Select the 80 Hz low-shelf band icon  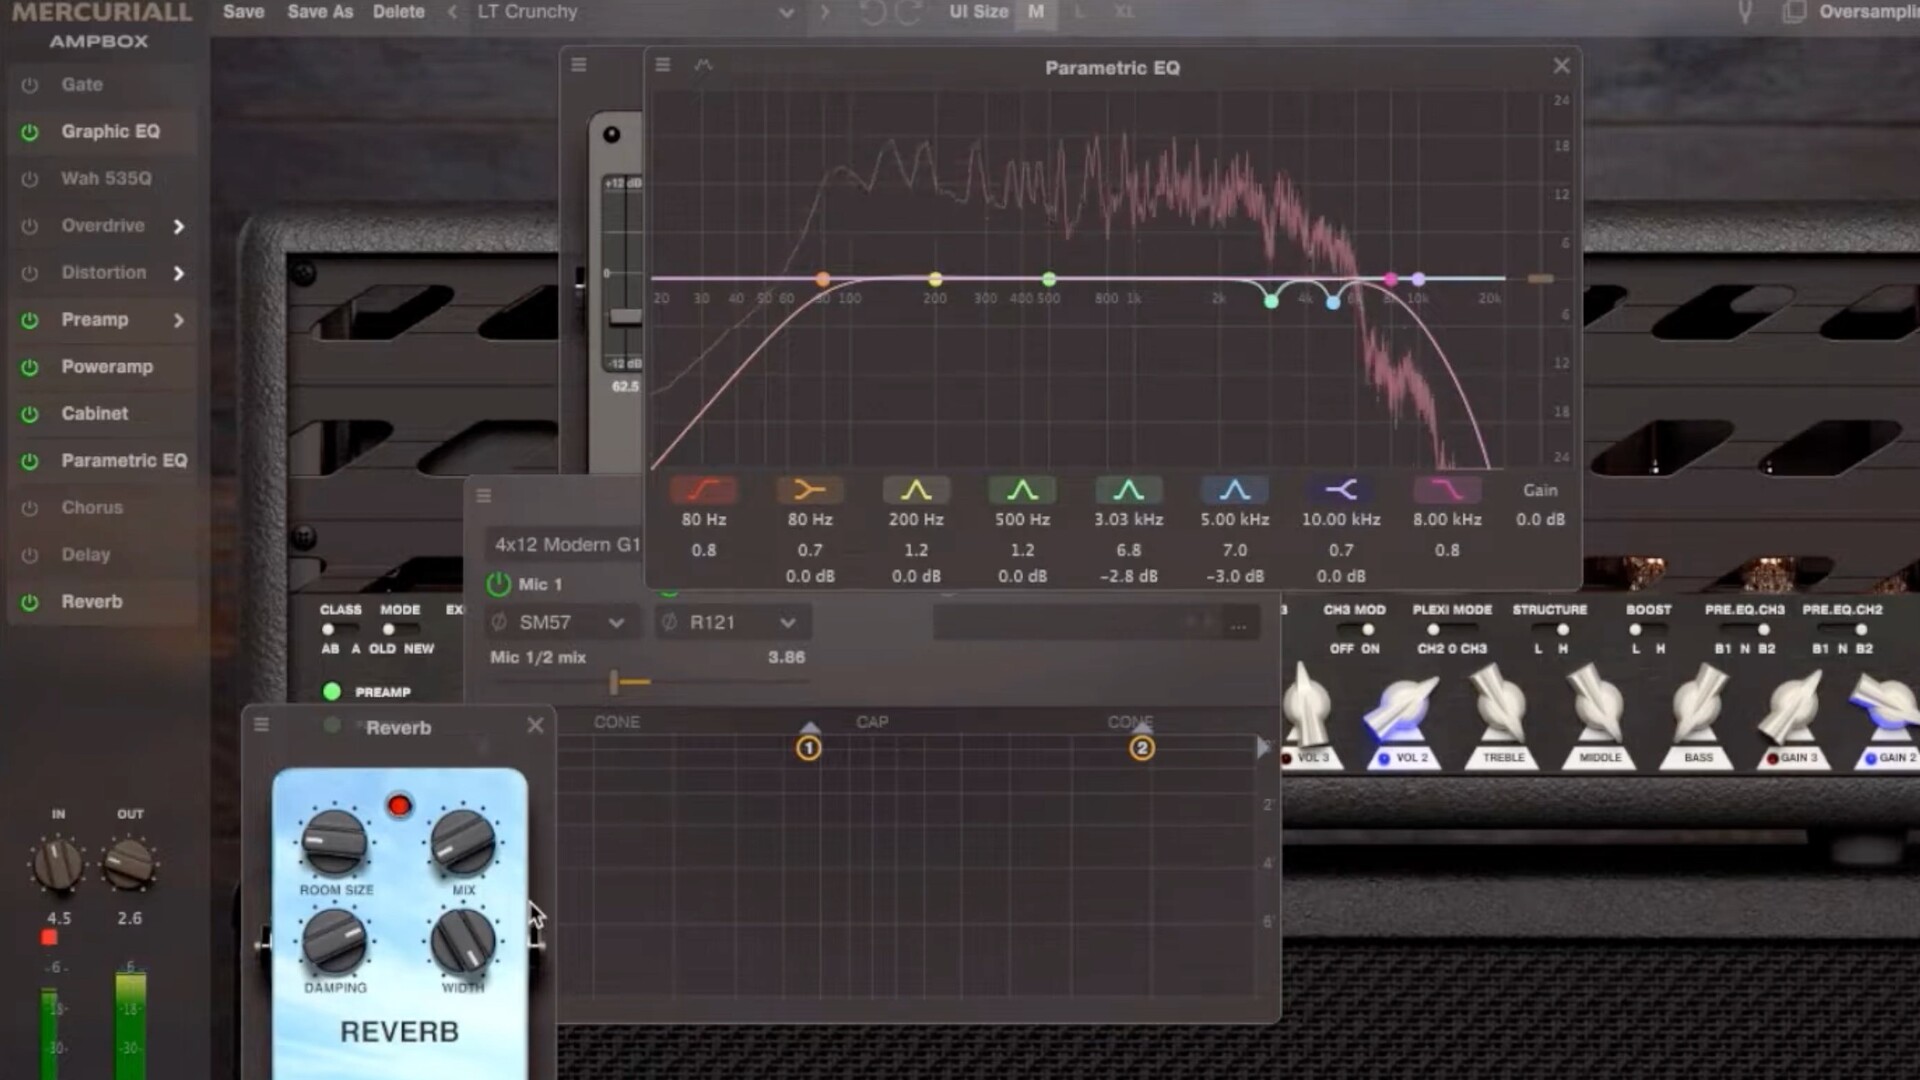coord(810,490)
